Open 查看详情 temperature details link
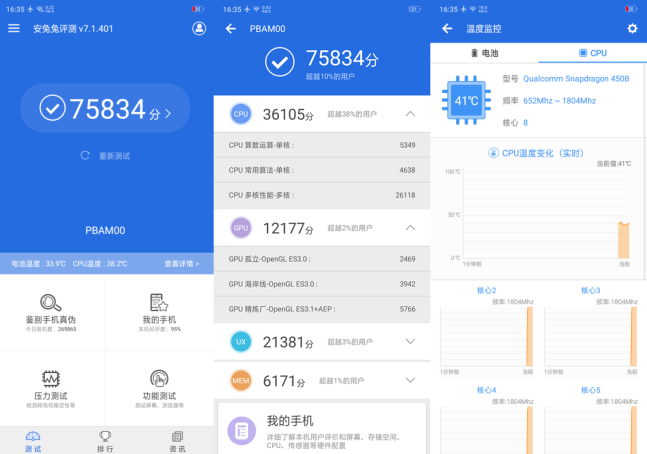Viewport: 647px width, 454px height. pyautogui.click(x=182, y=263)
